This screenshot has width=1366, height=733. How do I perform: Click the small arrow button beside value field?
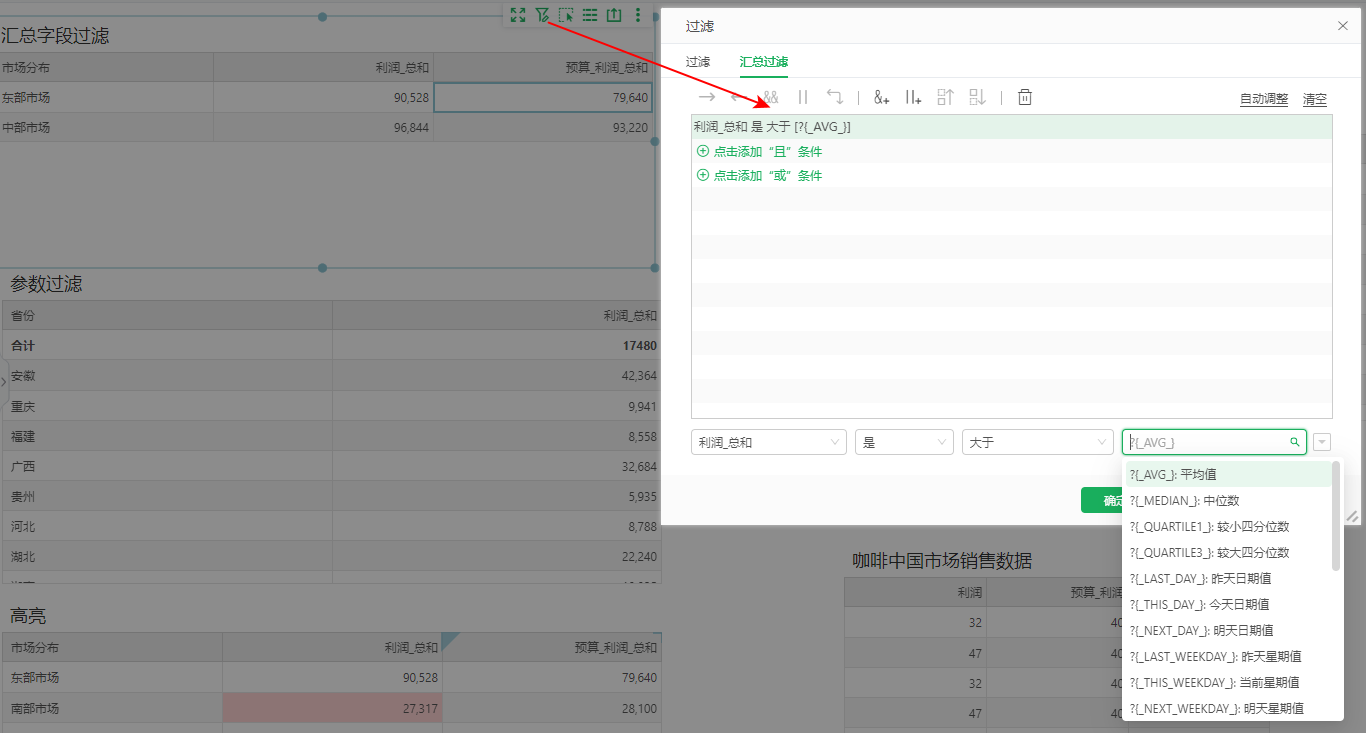pyautogui.click(x=1322, y=442)
